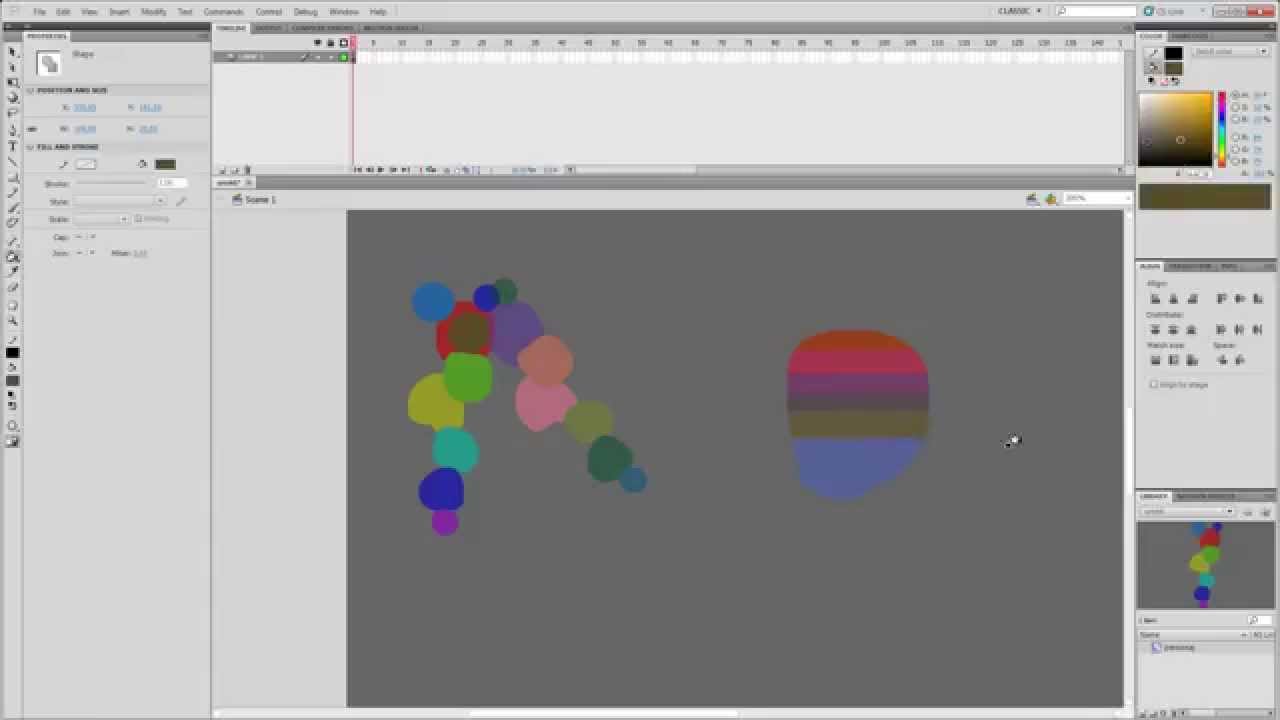Collapse the Position and Size section
The width and height of the screenshot is (1280, 720).
pyautogui.click(x=30, y=91)
